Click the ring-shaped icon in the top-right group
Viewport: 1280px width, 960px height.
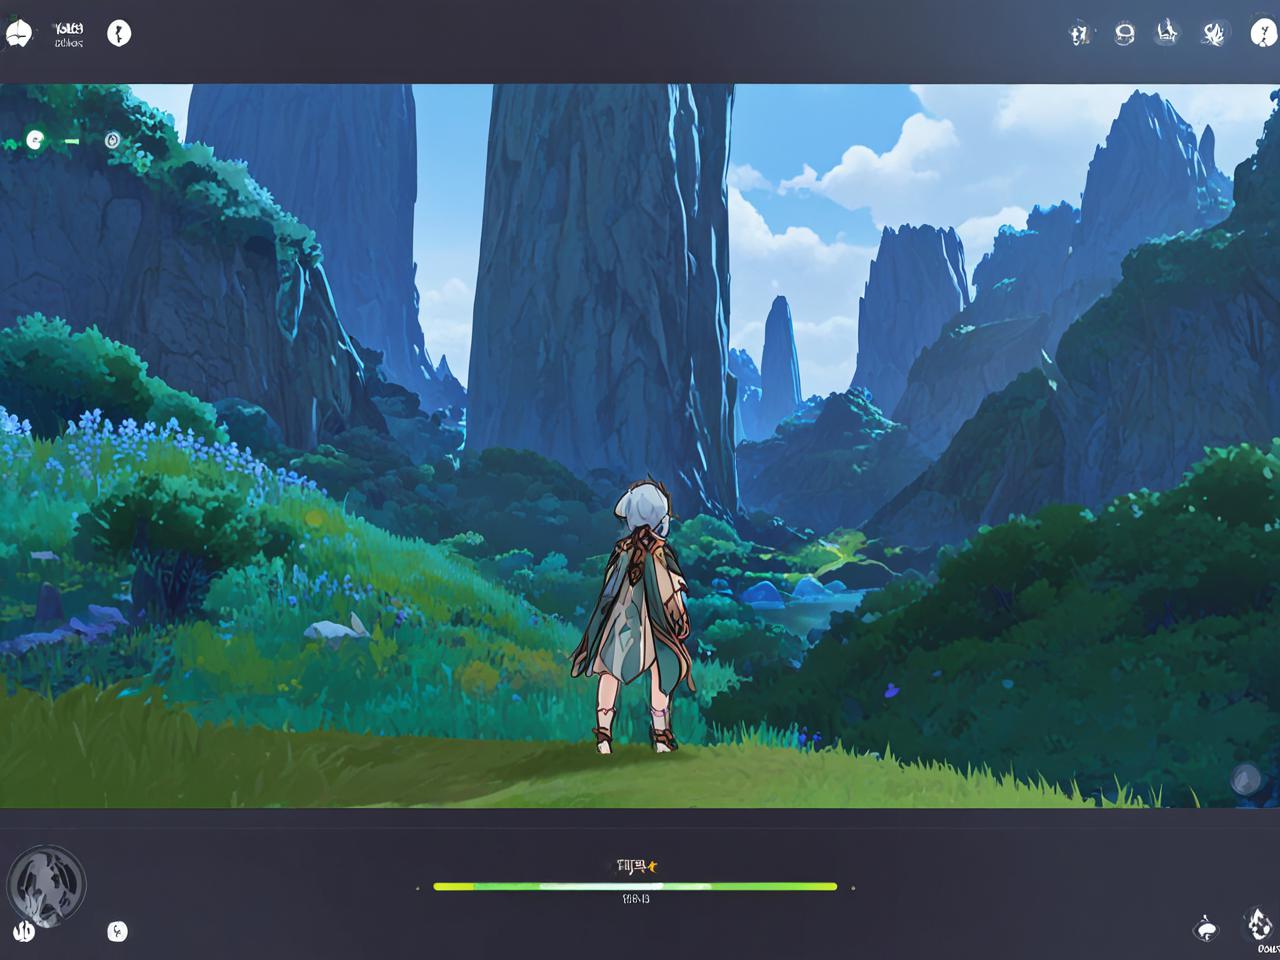click(x=1125, y=35)
